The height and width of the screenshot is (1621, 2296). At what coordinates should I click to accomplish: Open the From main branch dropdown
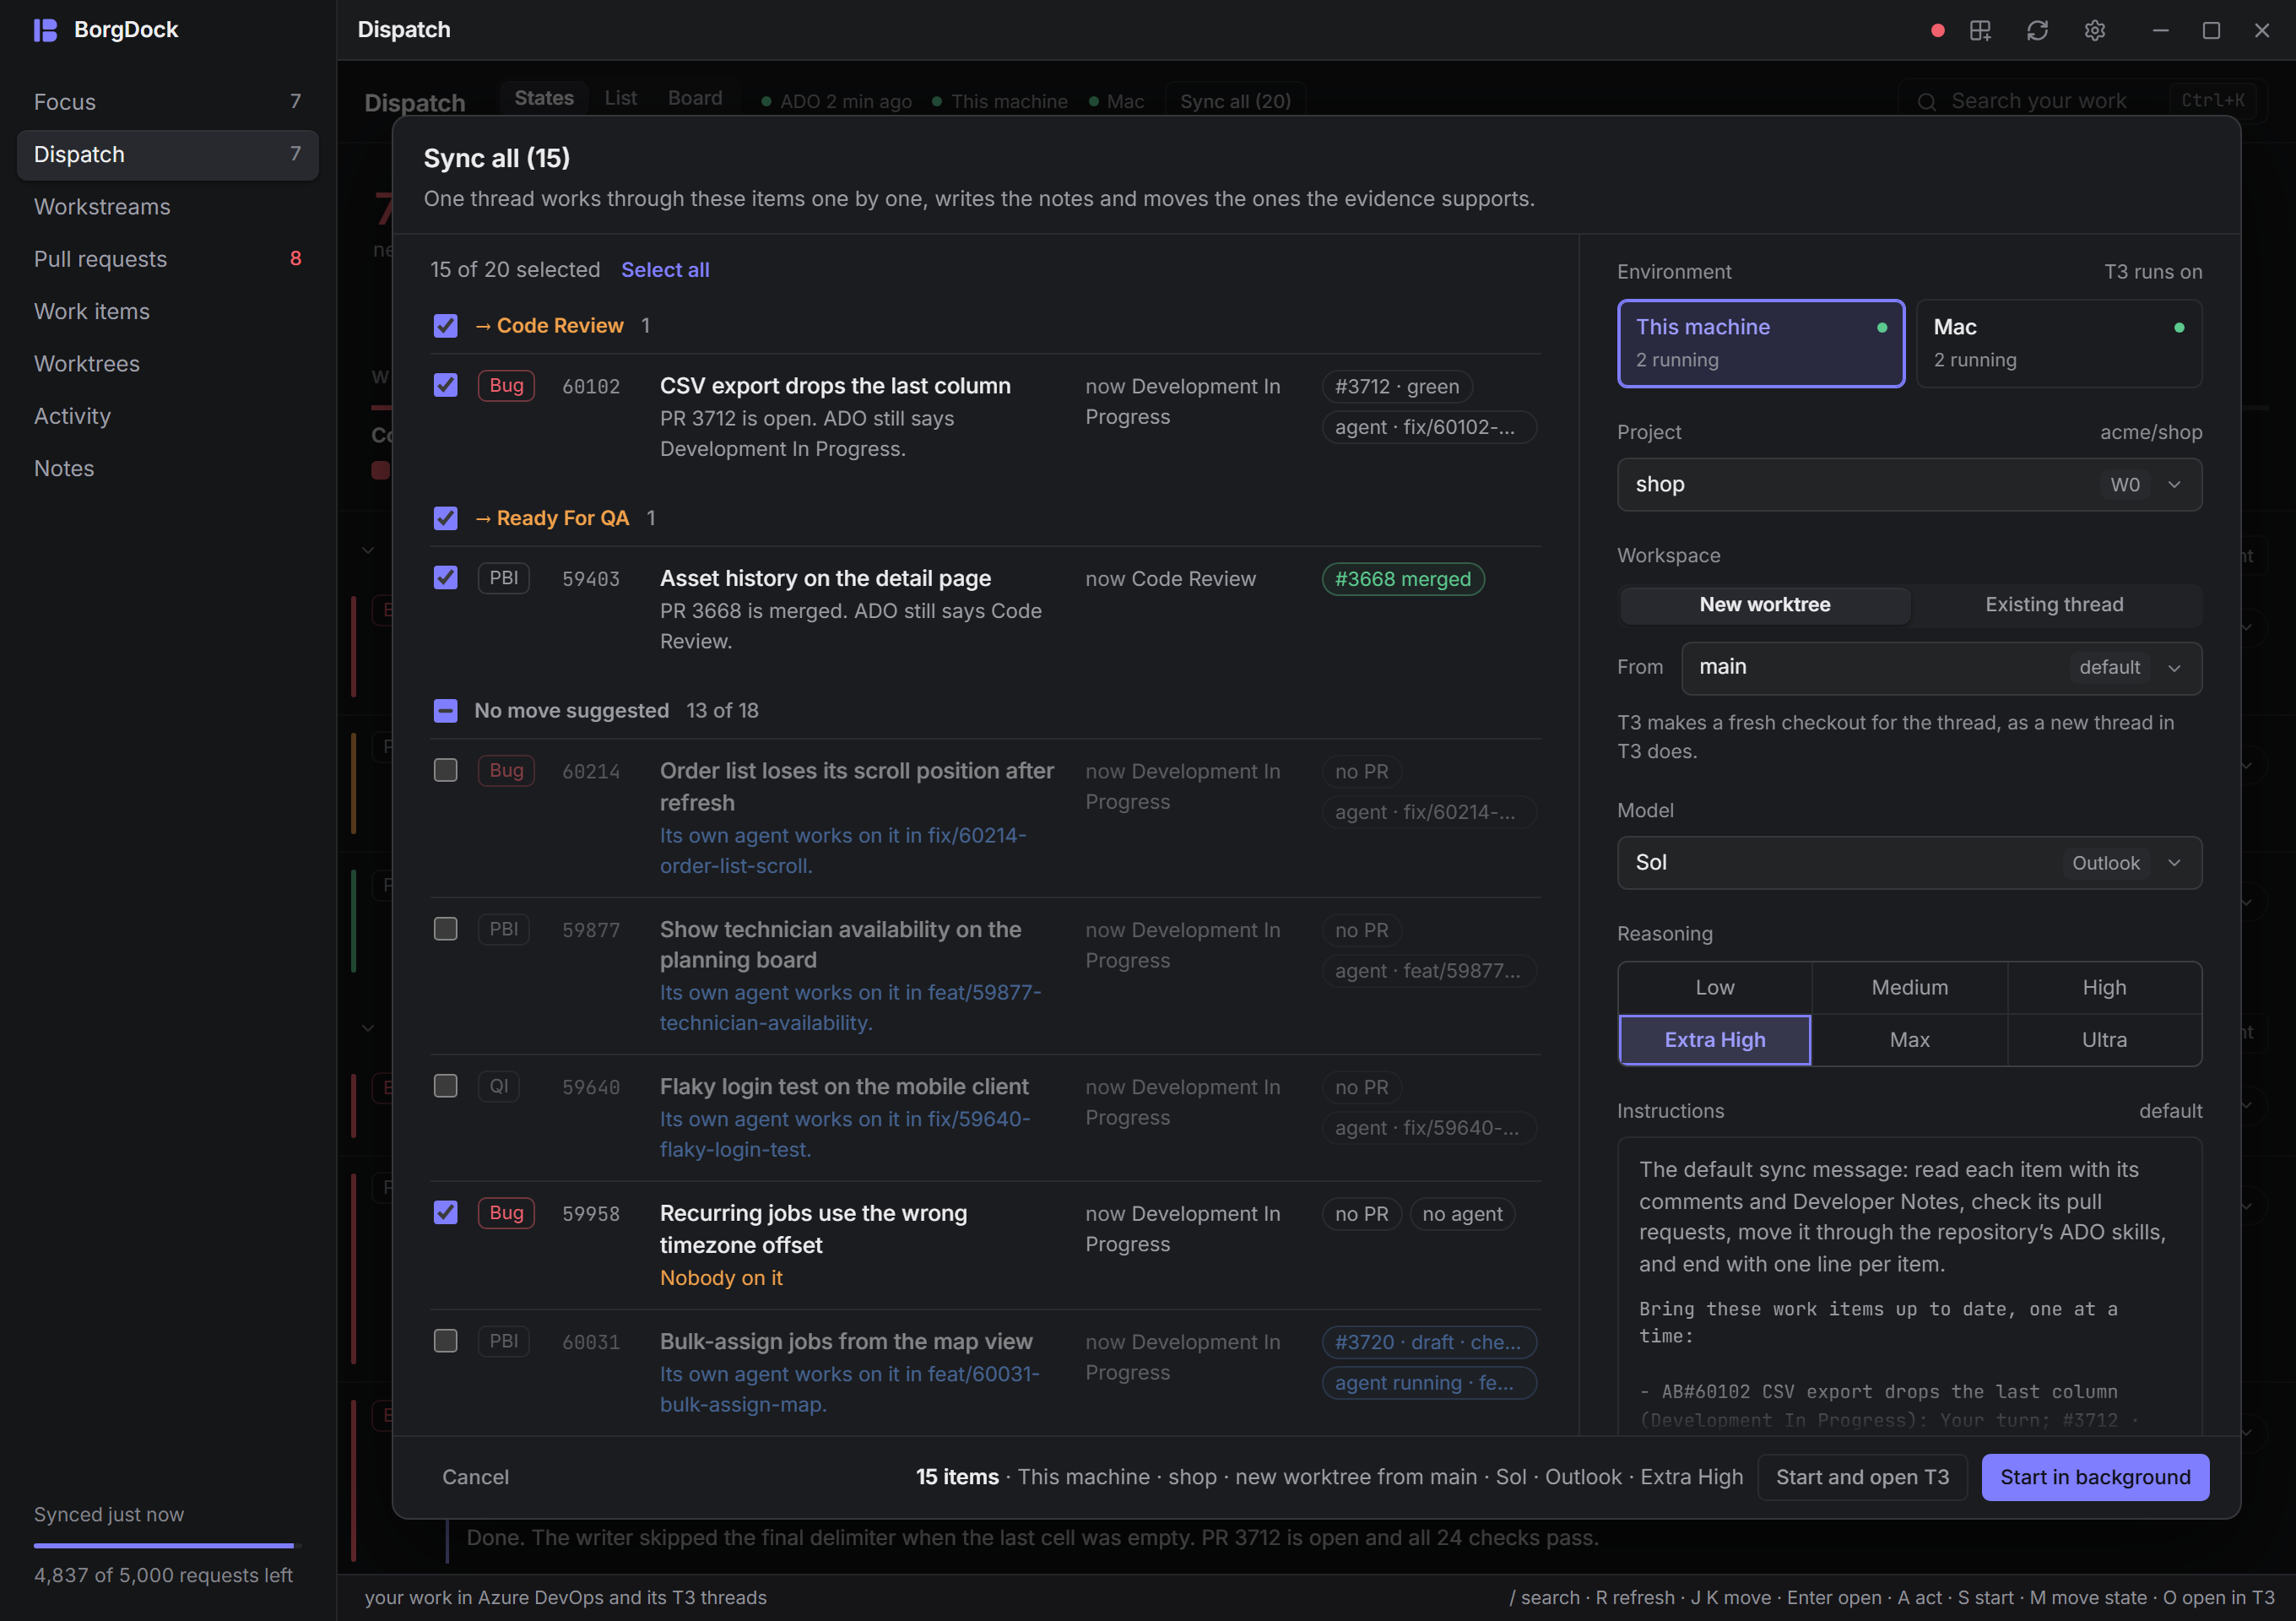[1941, 668]
